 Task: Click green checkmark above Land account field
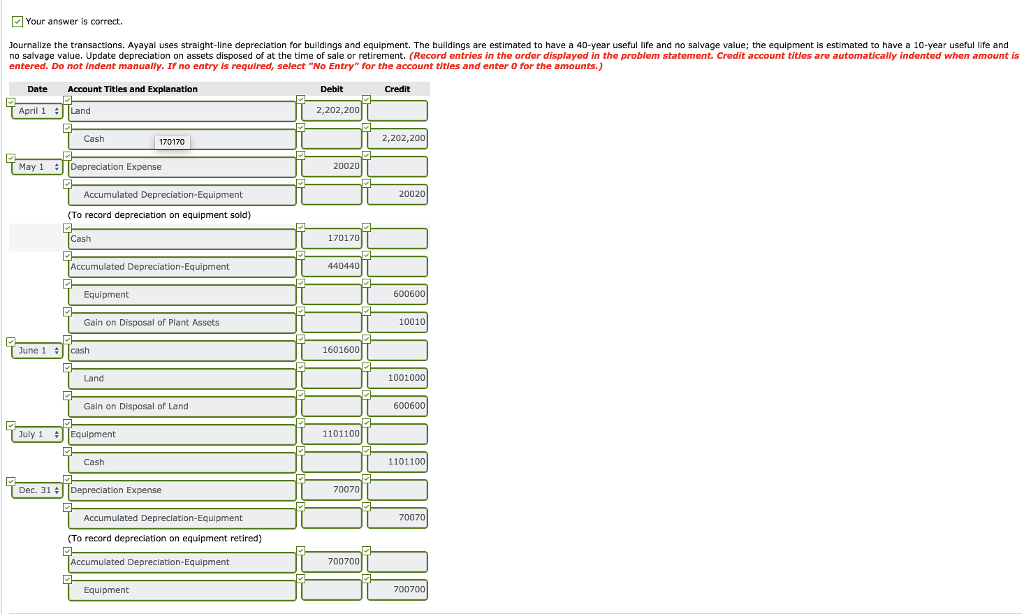coord(68,99)
